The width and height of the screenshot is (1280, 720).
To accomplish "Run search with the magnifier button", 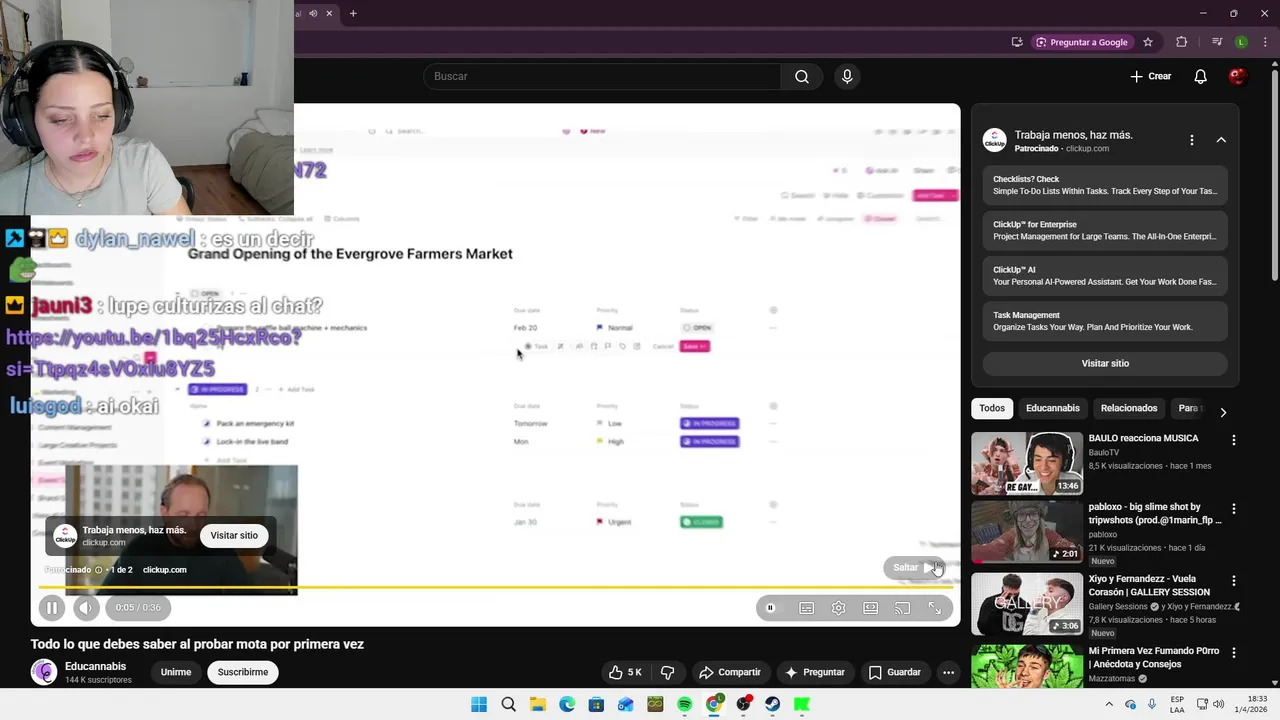I will point(801,76).
